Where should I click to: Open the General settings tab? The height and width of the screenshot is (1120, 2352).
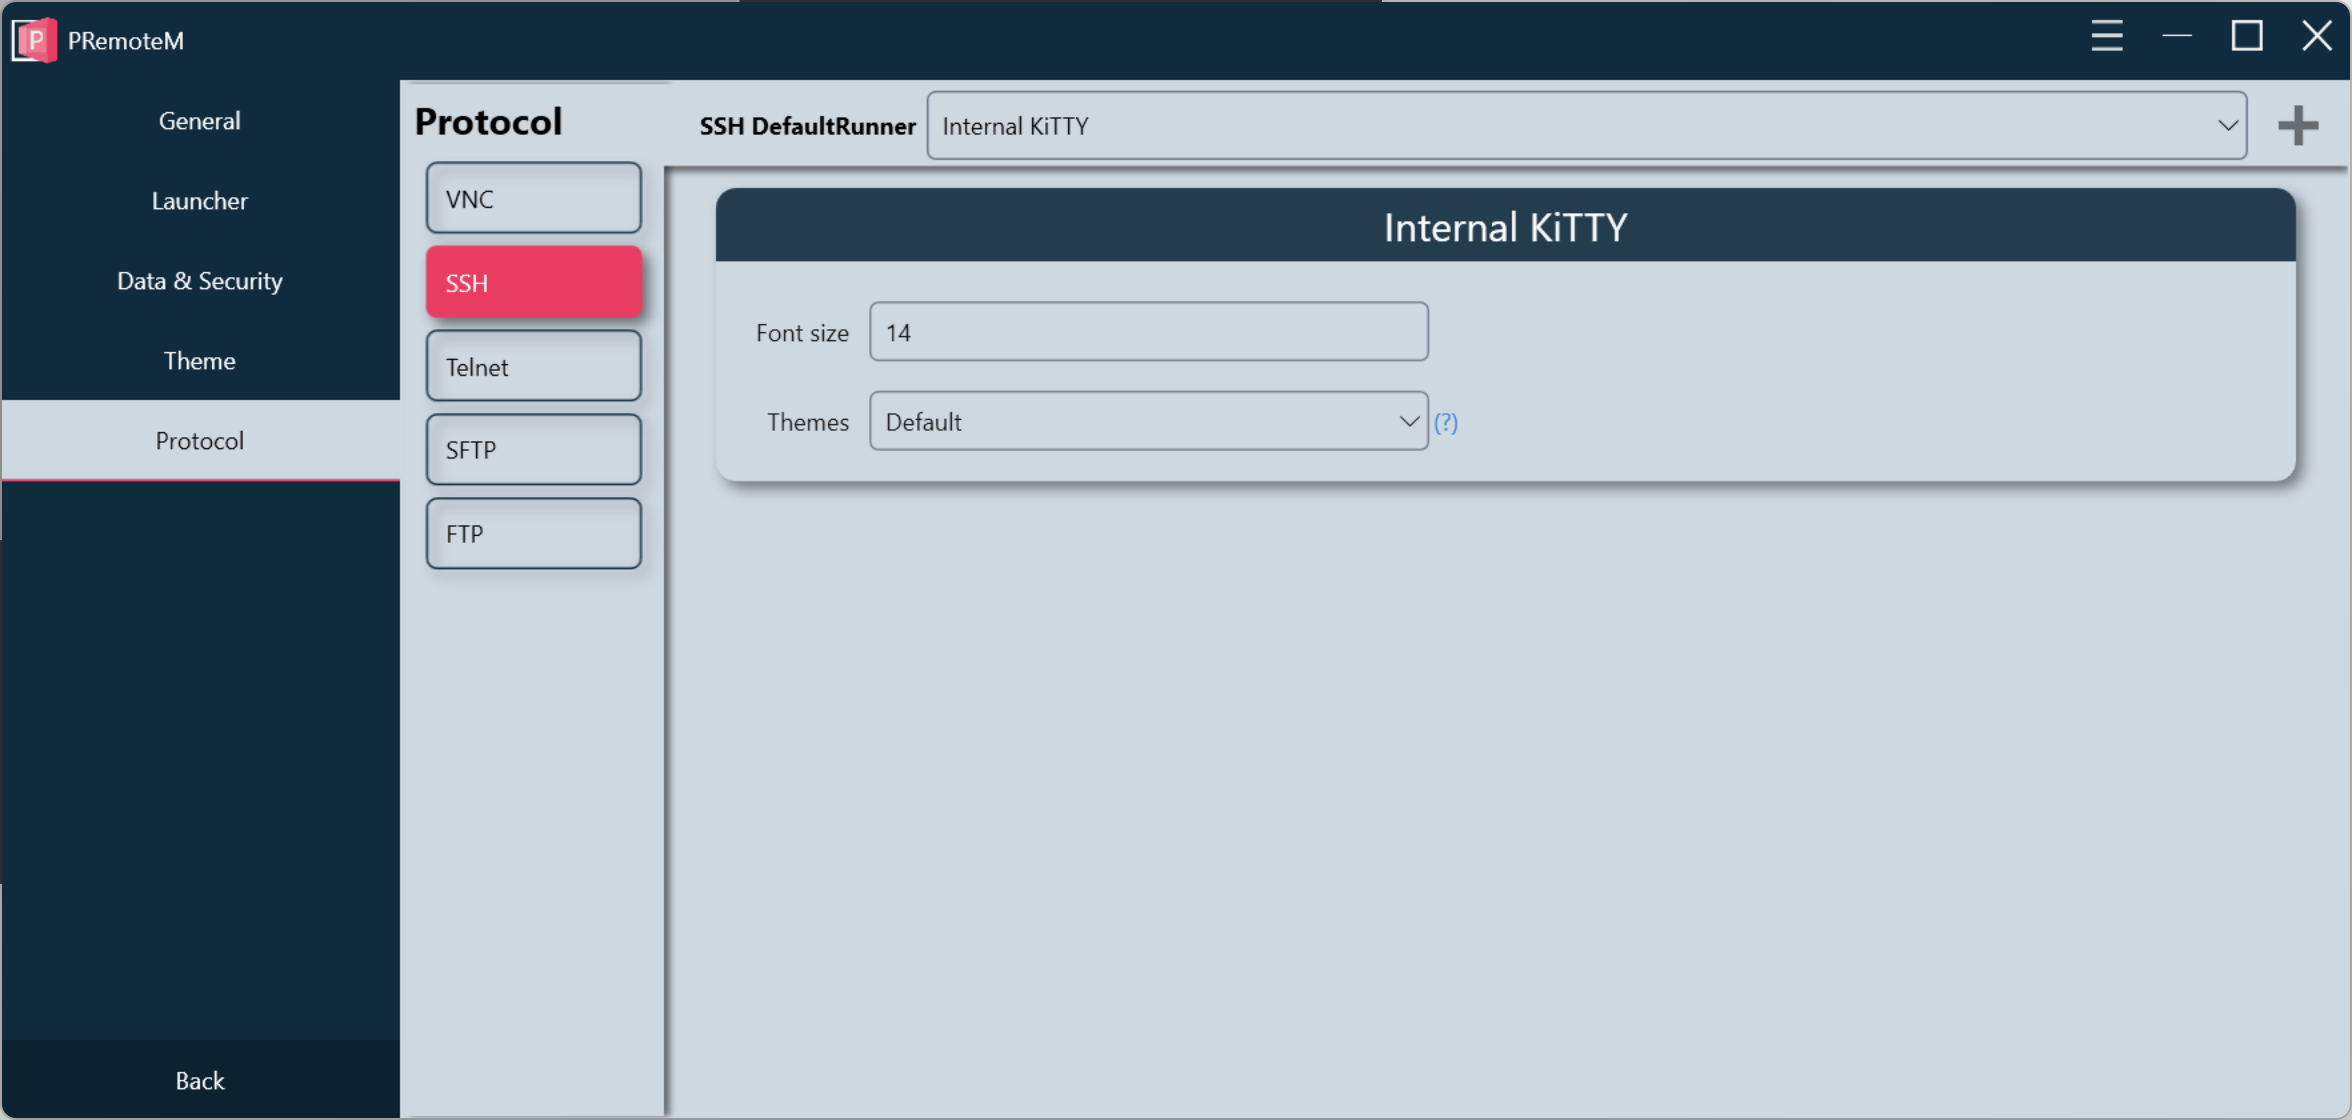[x=200, y=121]
